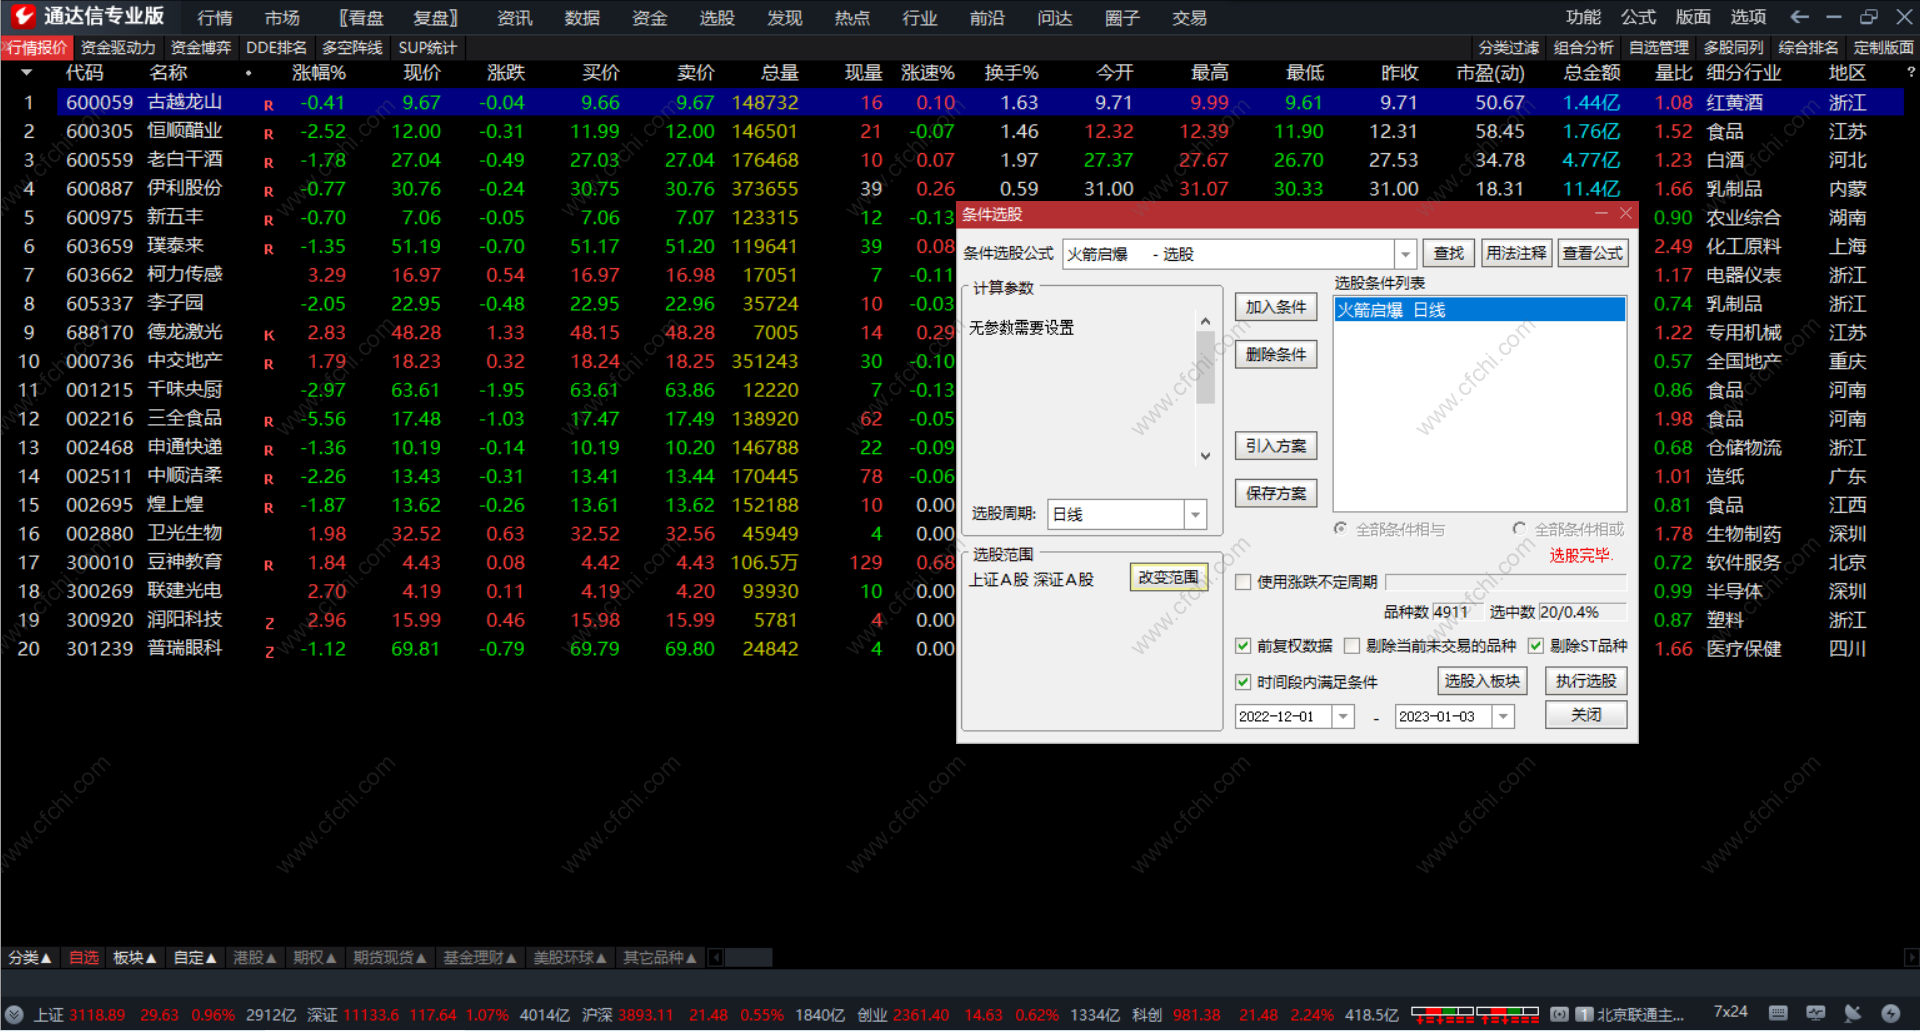Open the 条件选股公式 dropdown arrow
The width and height of the screenshot is (1920, 1031).
point(1405,254)
